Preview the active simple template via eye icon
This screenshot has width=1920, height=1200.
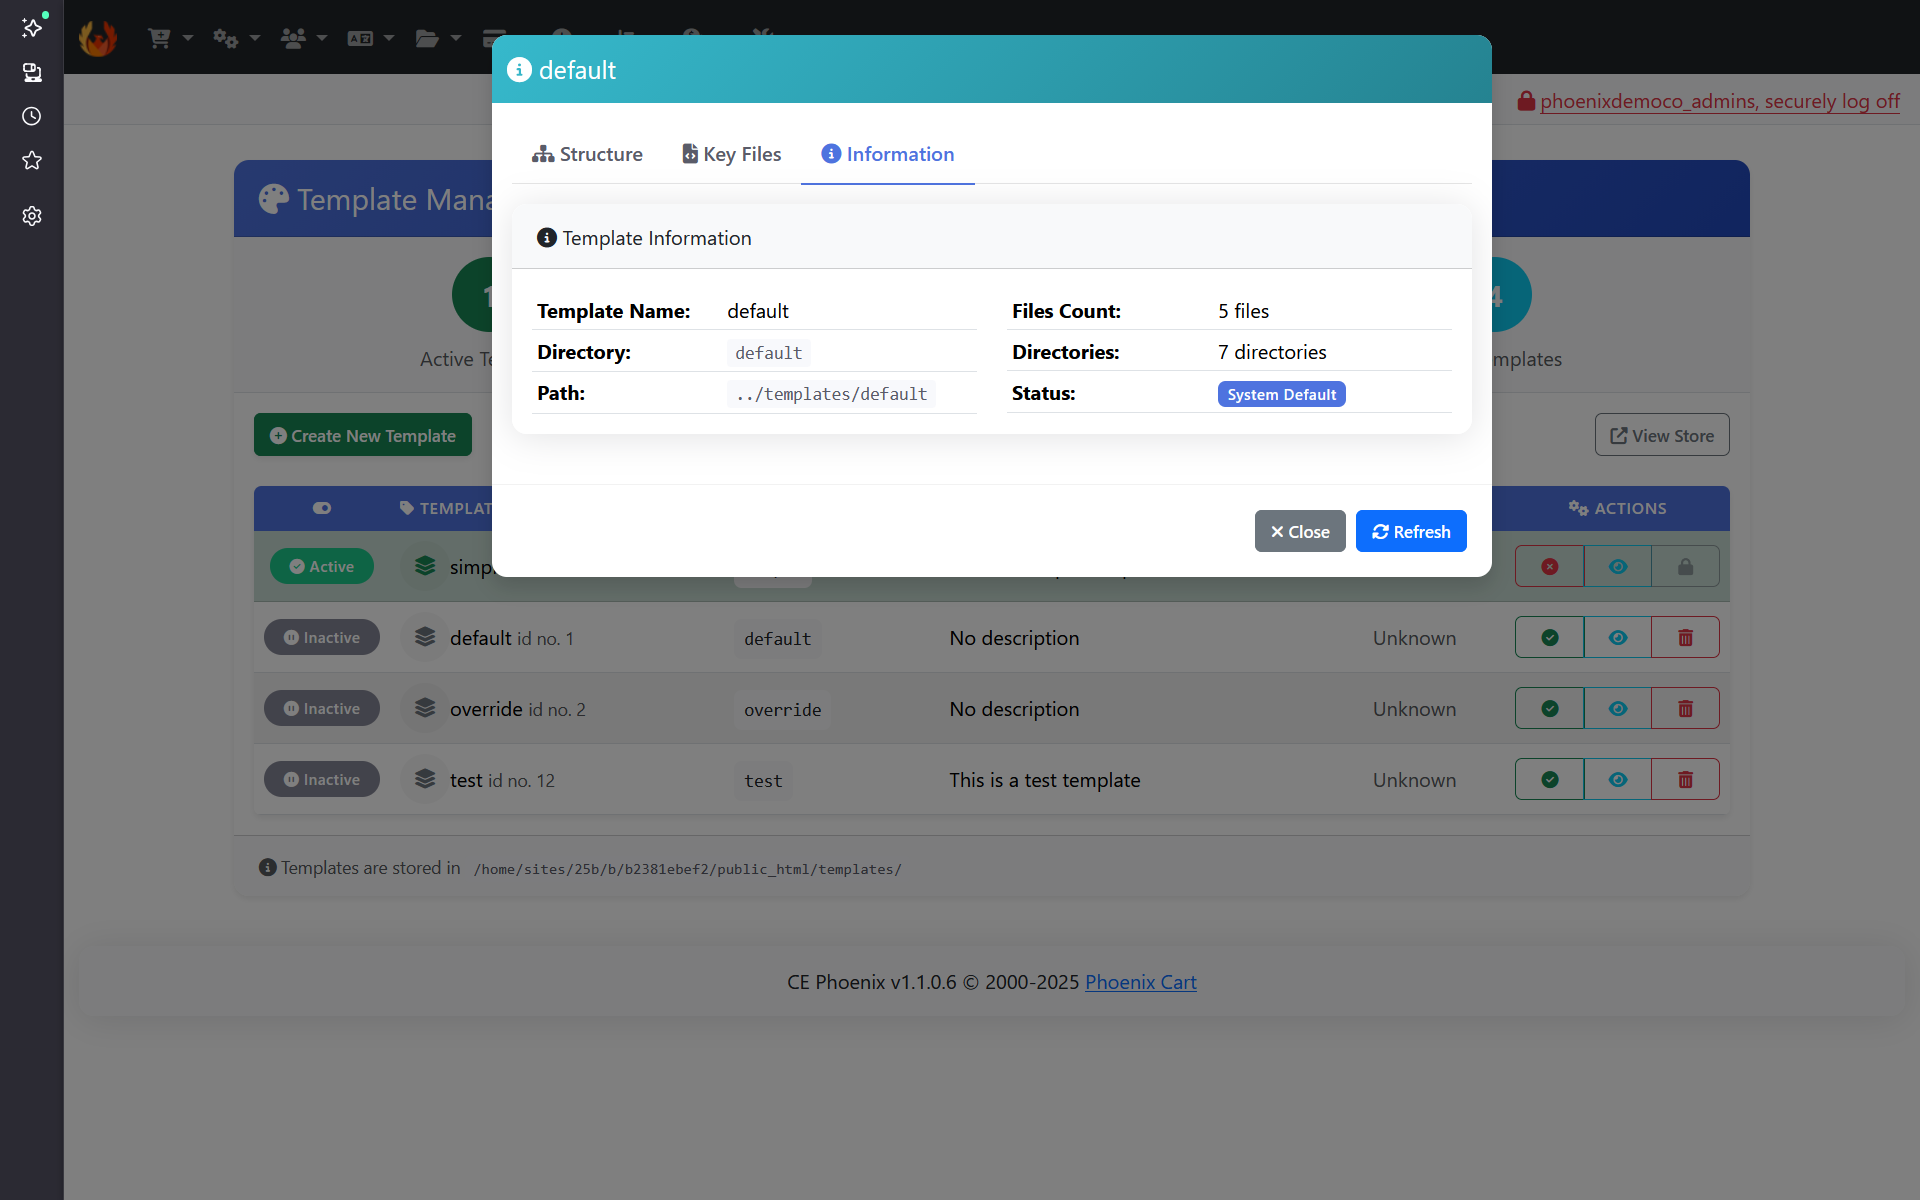1618,567
